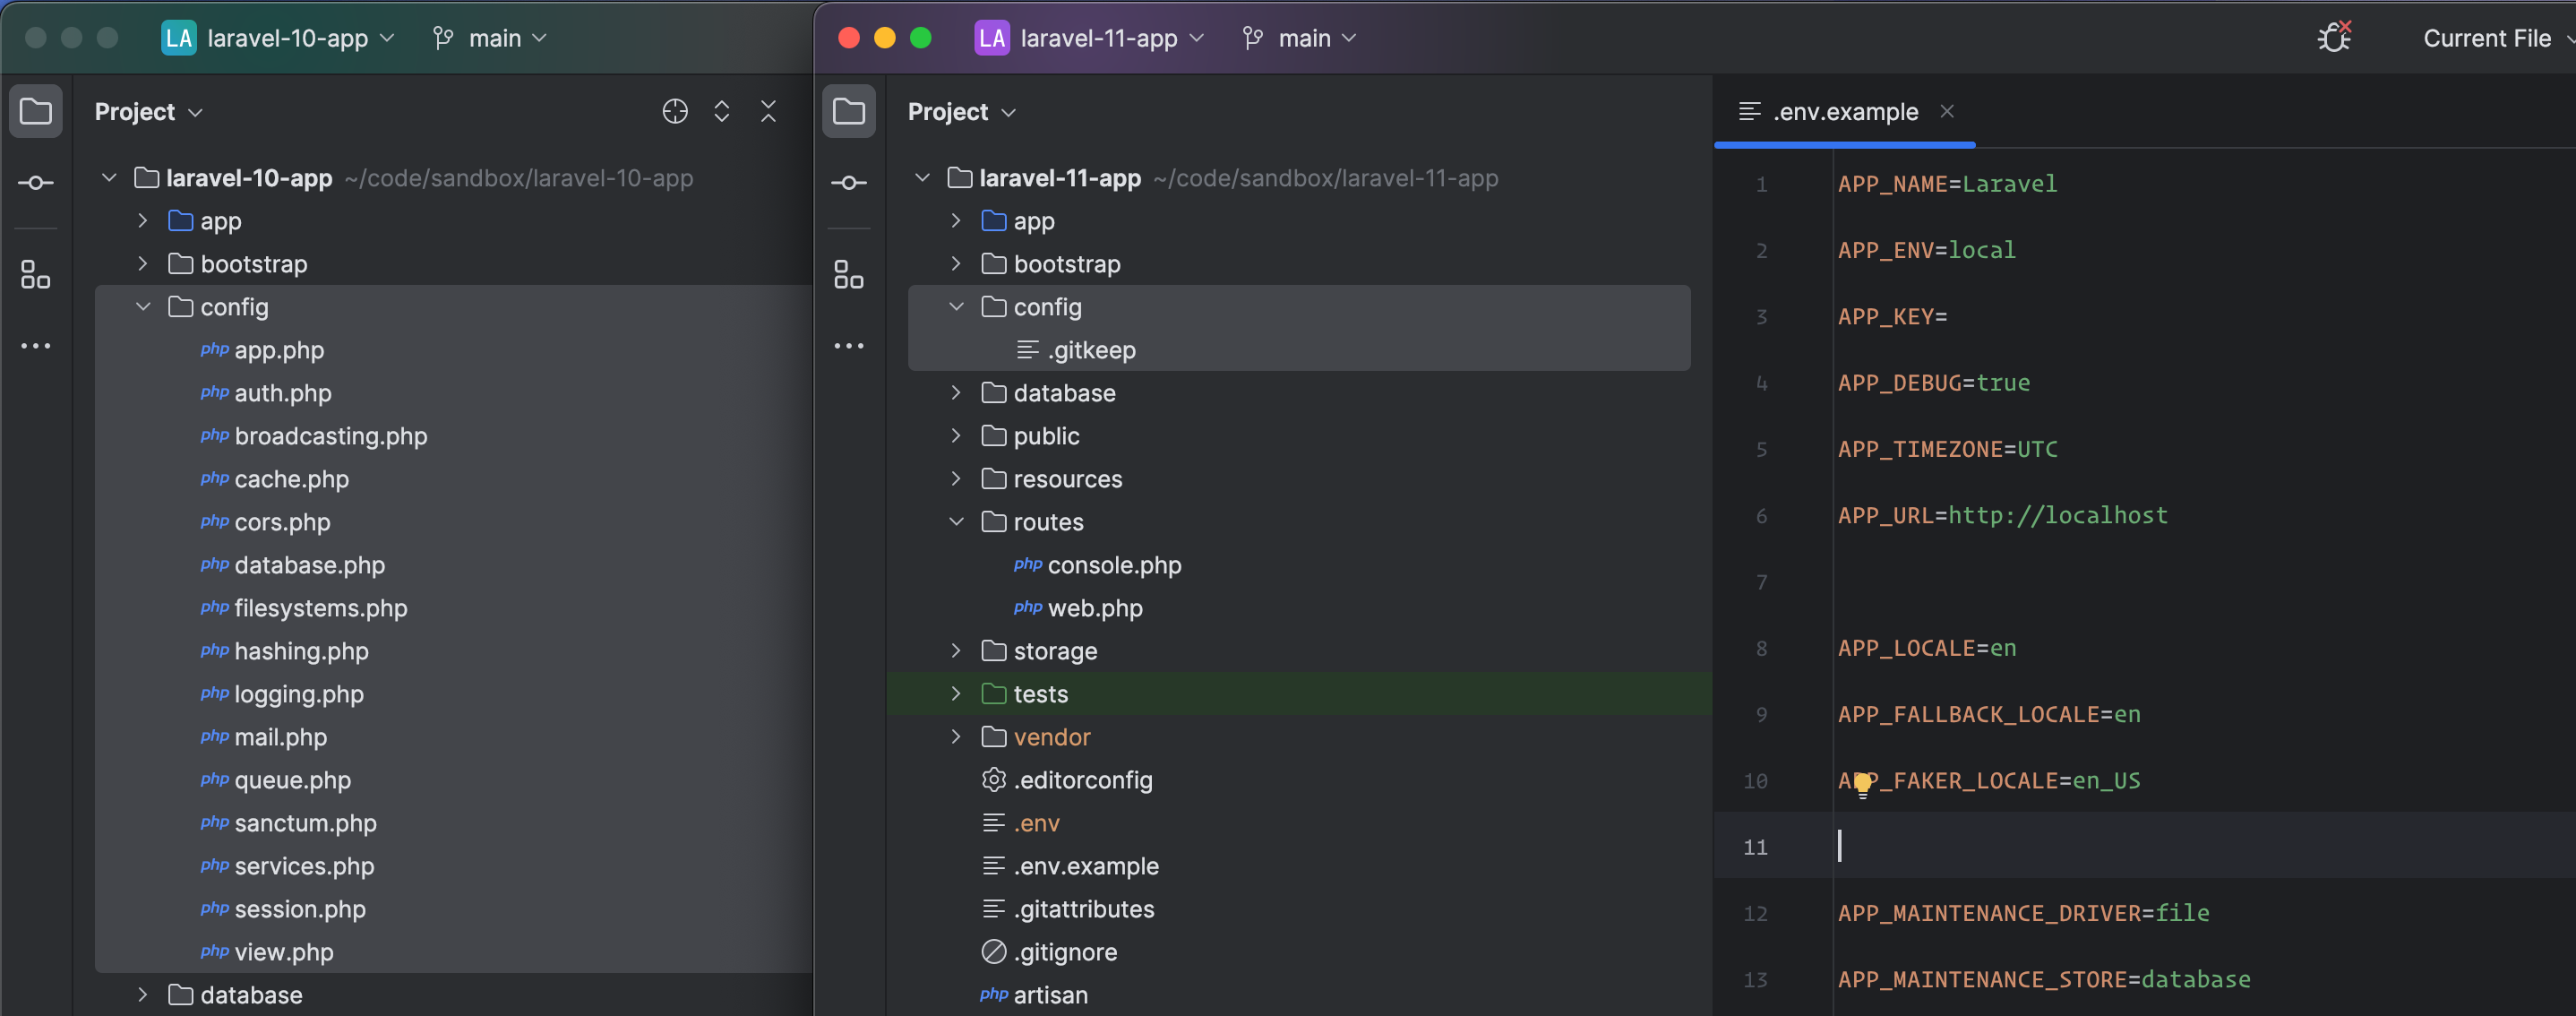
Task: Collapse the config folder in laravel-10-app
Action: 143,307
